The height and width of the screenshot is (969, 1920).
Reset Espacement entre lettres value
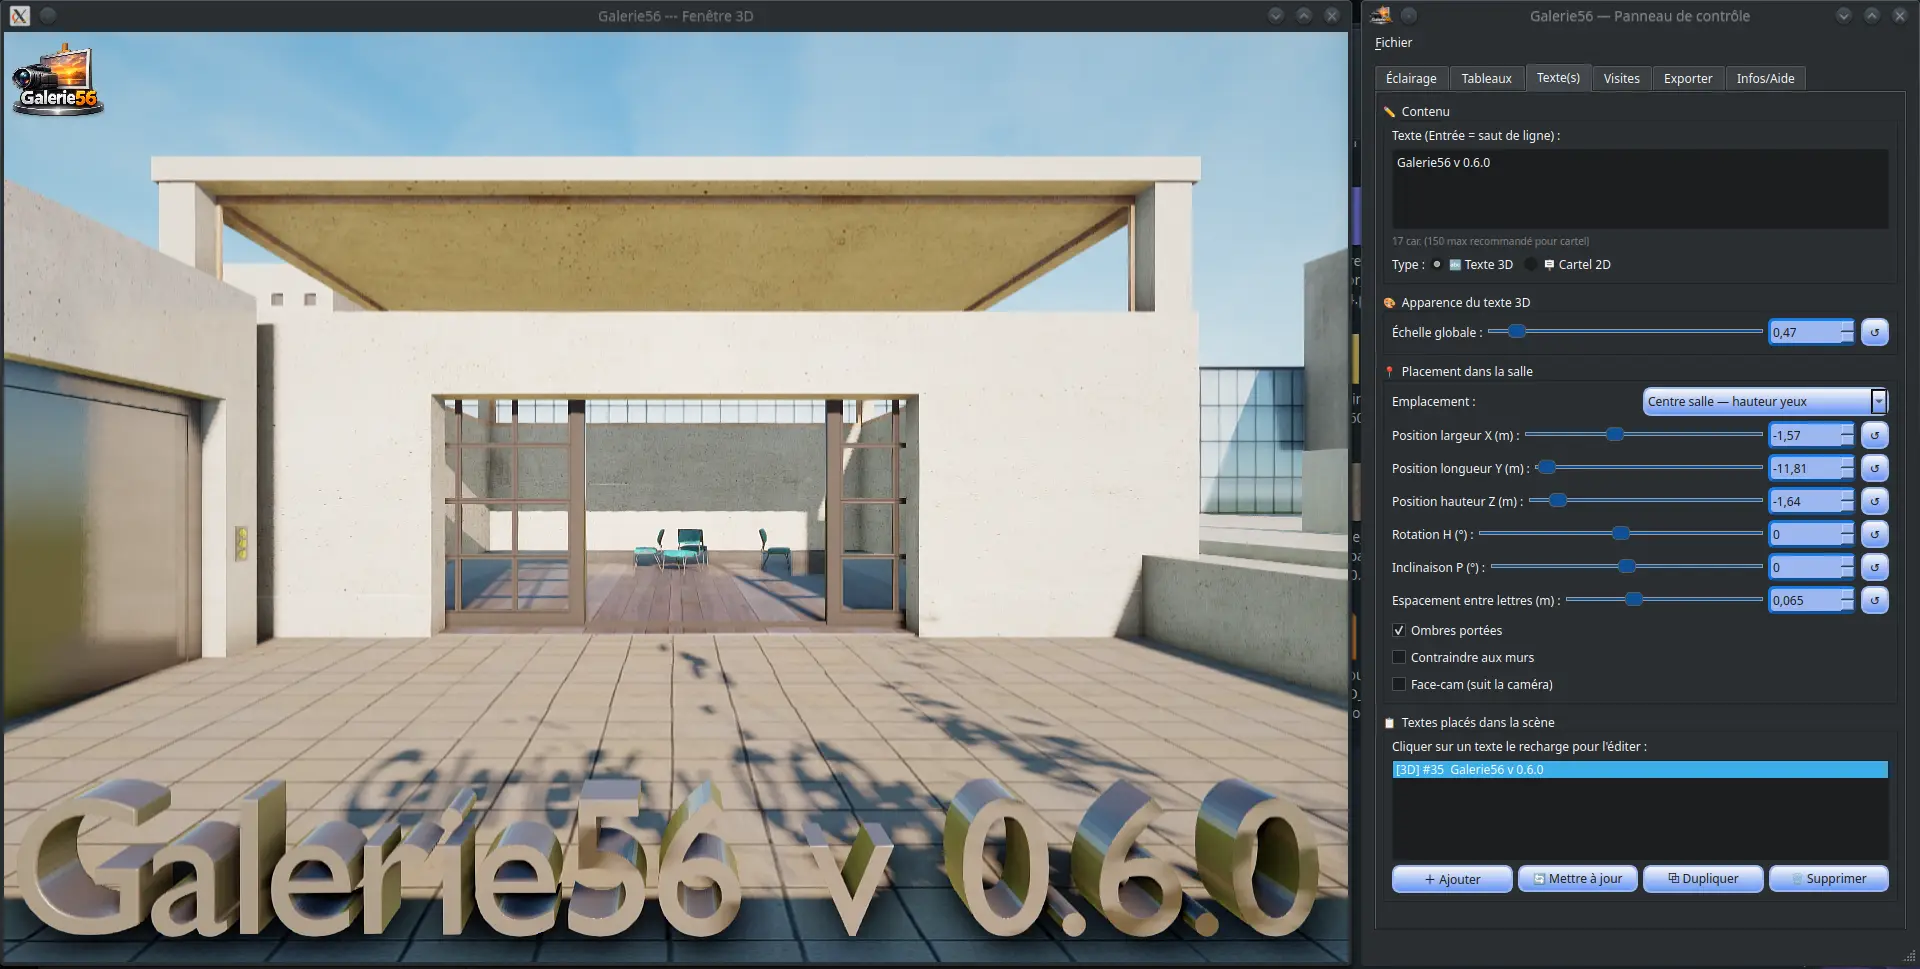coord(1874,600)
